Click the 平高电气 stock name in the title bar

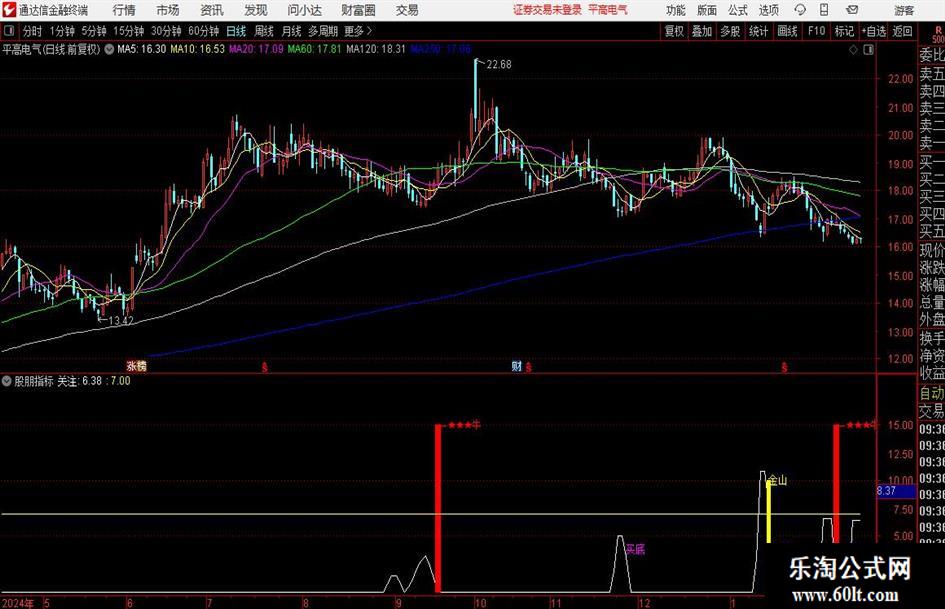pyautogui.click(x=608, y=10)
